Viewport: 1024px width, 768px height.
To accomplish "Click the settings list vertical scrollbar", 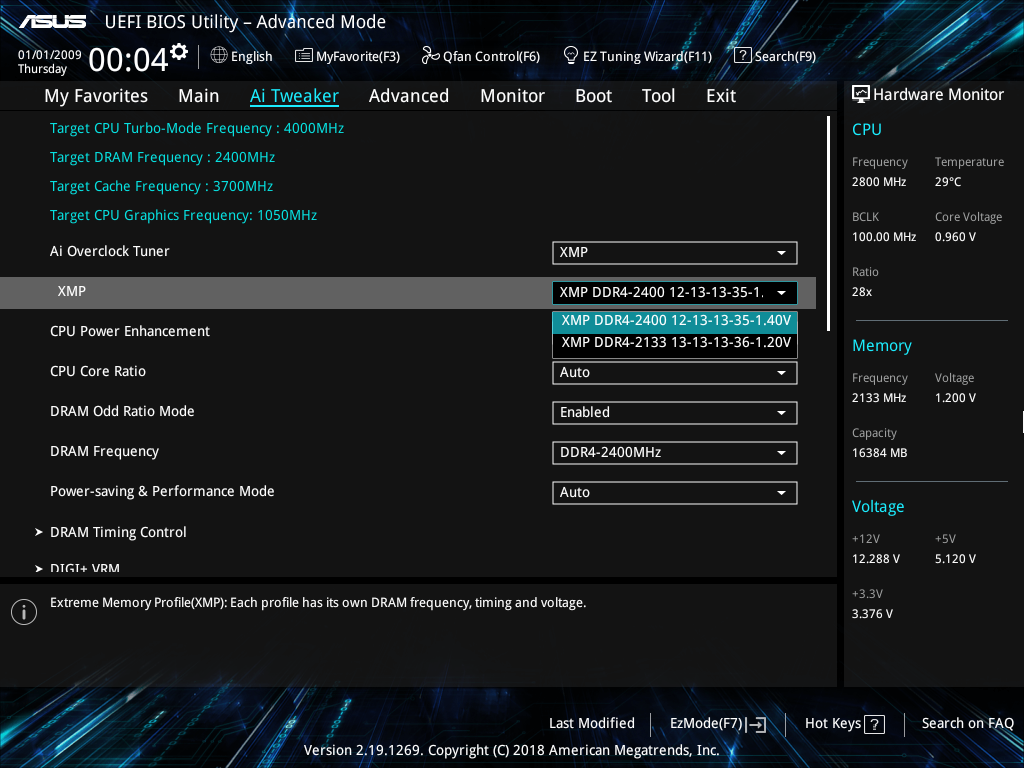I will tap(828, 223).
